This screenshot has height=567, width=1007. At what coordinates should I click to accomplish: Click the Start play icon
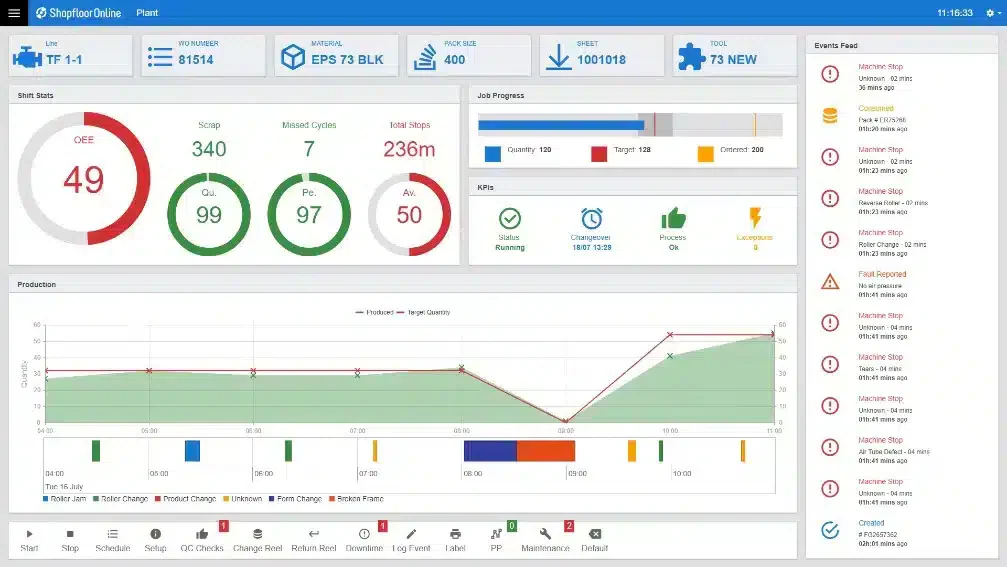point(29,534)
